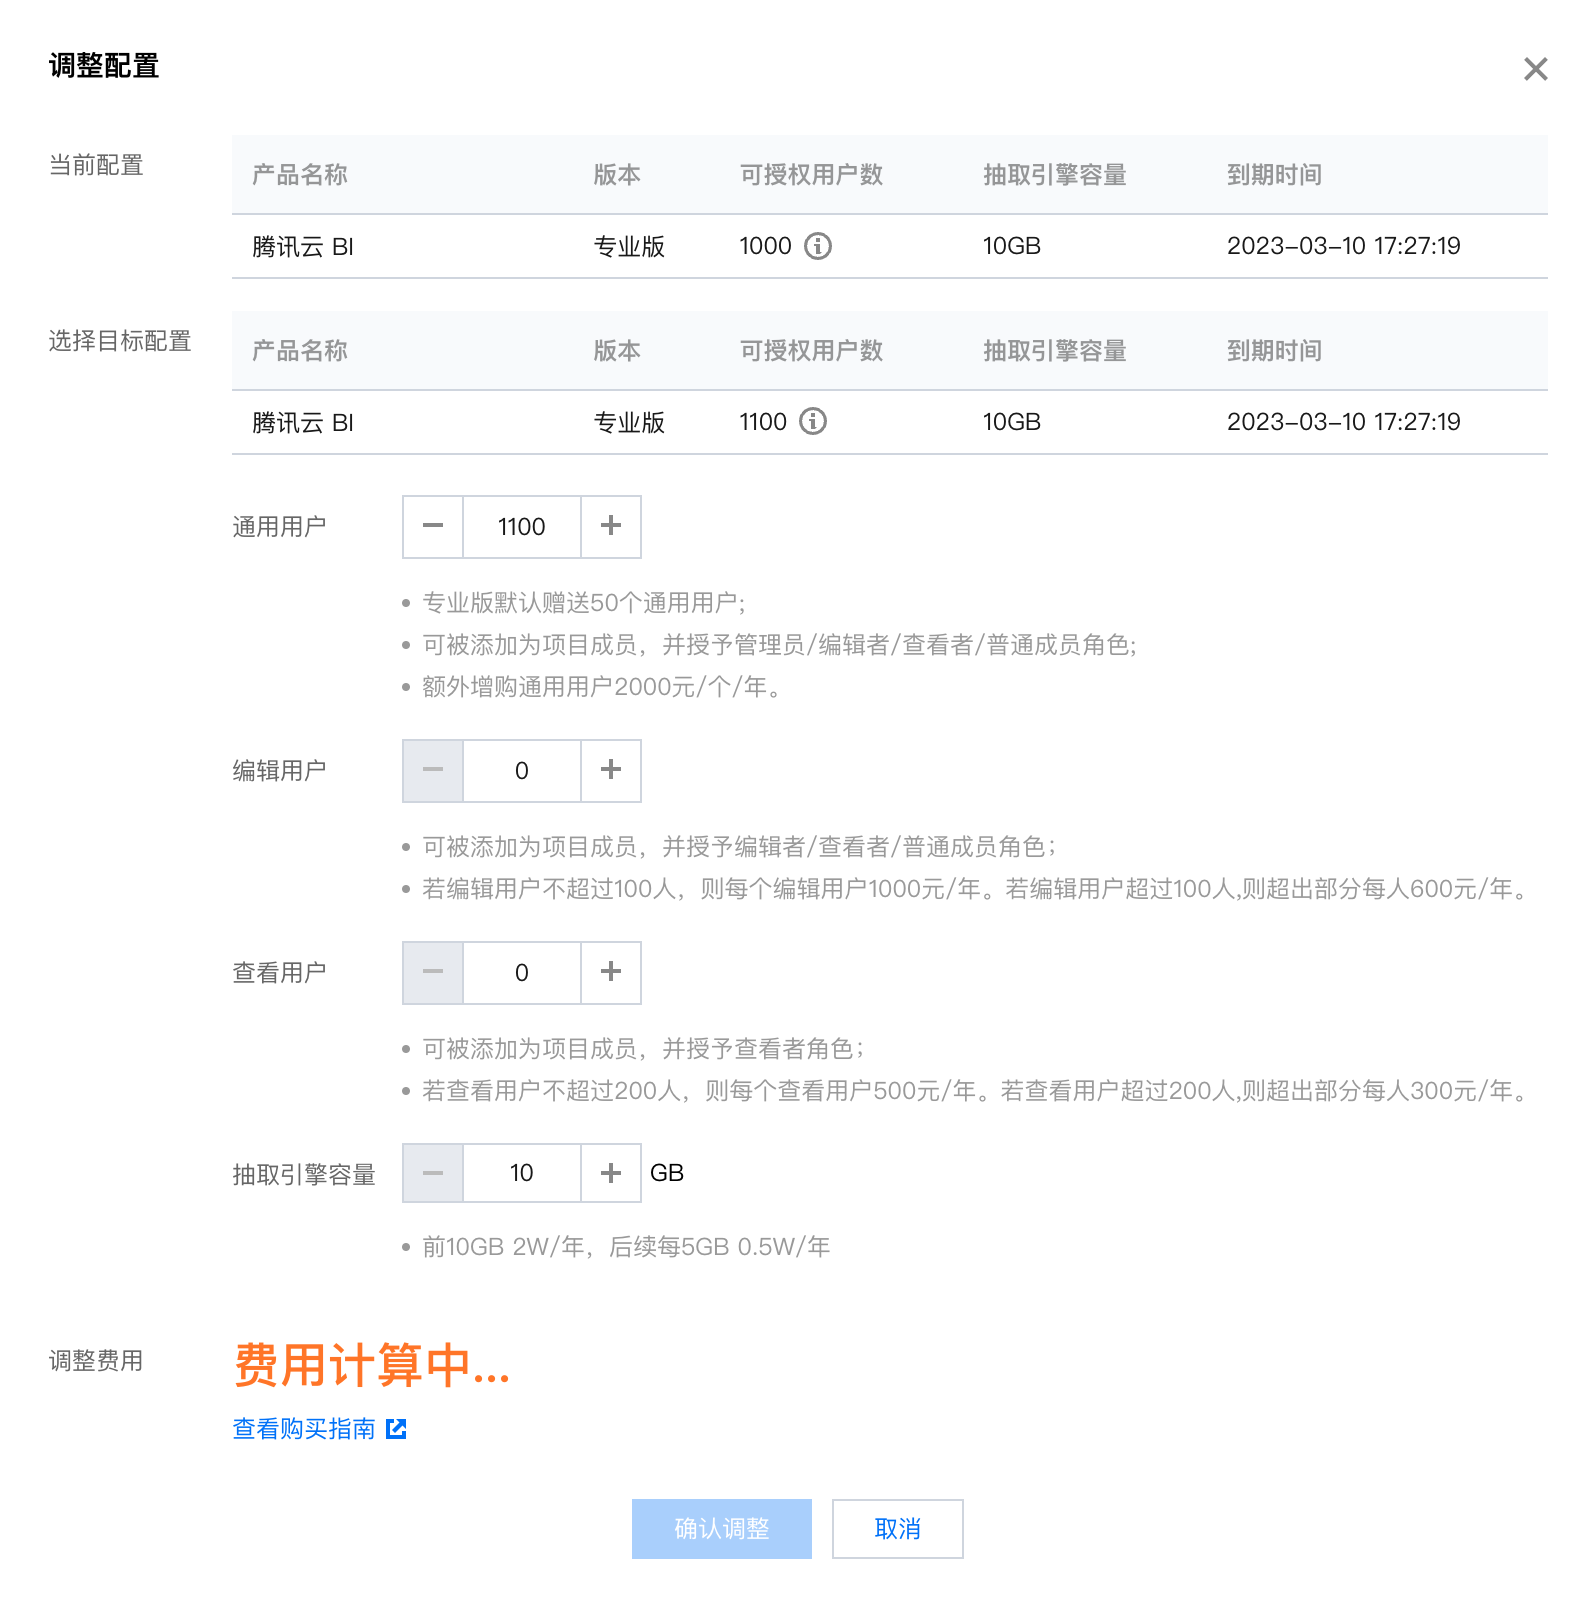Edit the 通用用户 value field showing 1100
This screenshot has width=1590, height=1602.
click(522, 527)
